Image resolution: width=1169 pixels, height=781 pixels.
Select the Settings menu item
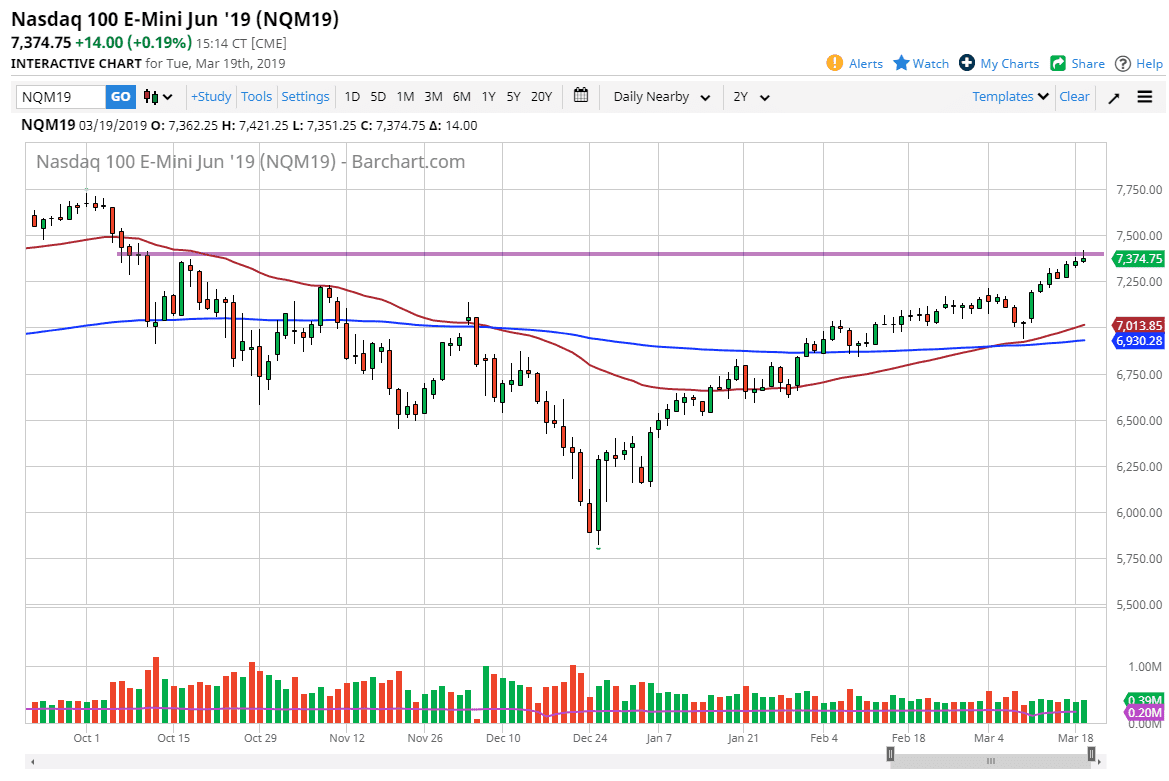[x=305, y=97]
